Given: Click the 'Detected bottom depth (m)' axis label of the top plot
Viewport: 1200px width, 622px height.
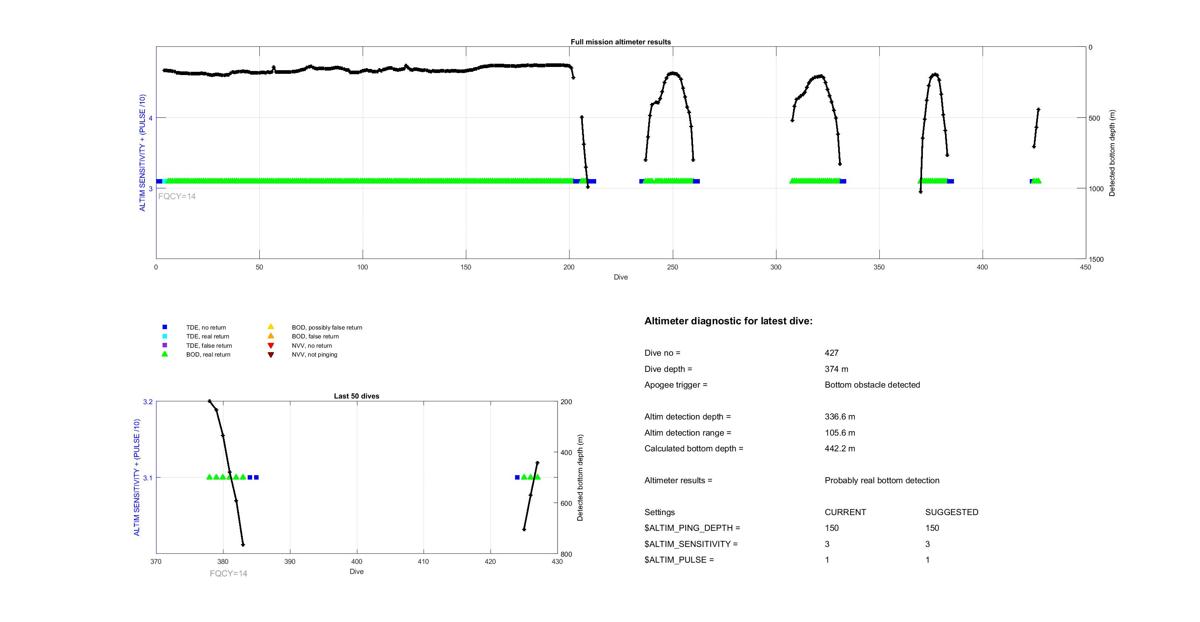Looking at the screenshot, I should click(x=1112, y=152).
